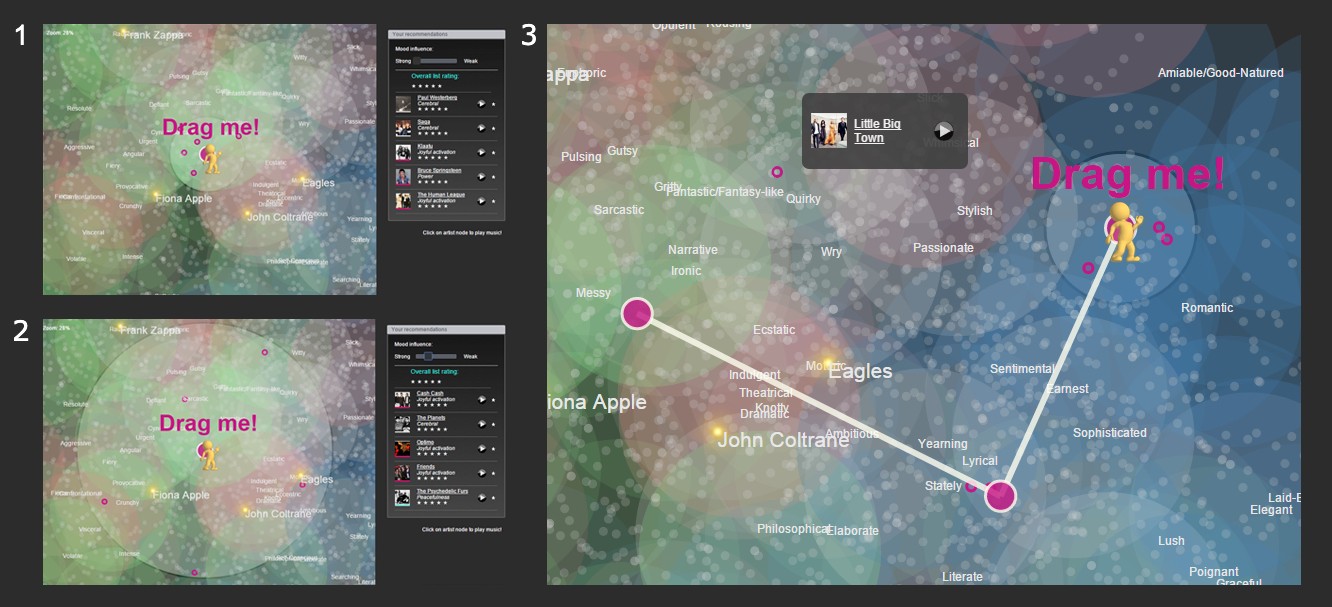Click the Sarcastic mood label
Image resolution: width=1332 pixels, height=607 pixels.
[x=619, y=210]
